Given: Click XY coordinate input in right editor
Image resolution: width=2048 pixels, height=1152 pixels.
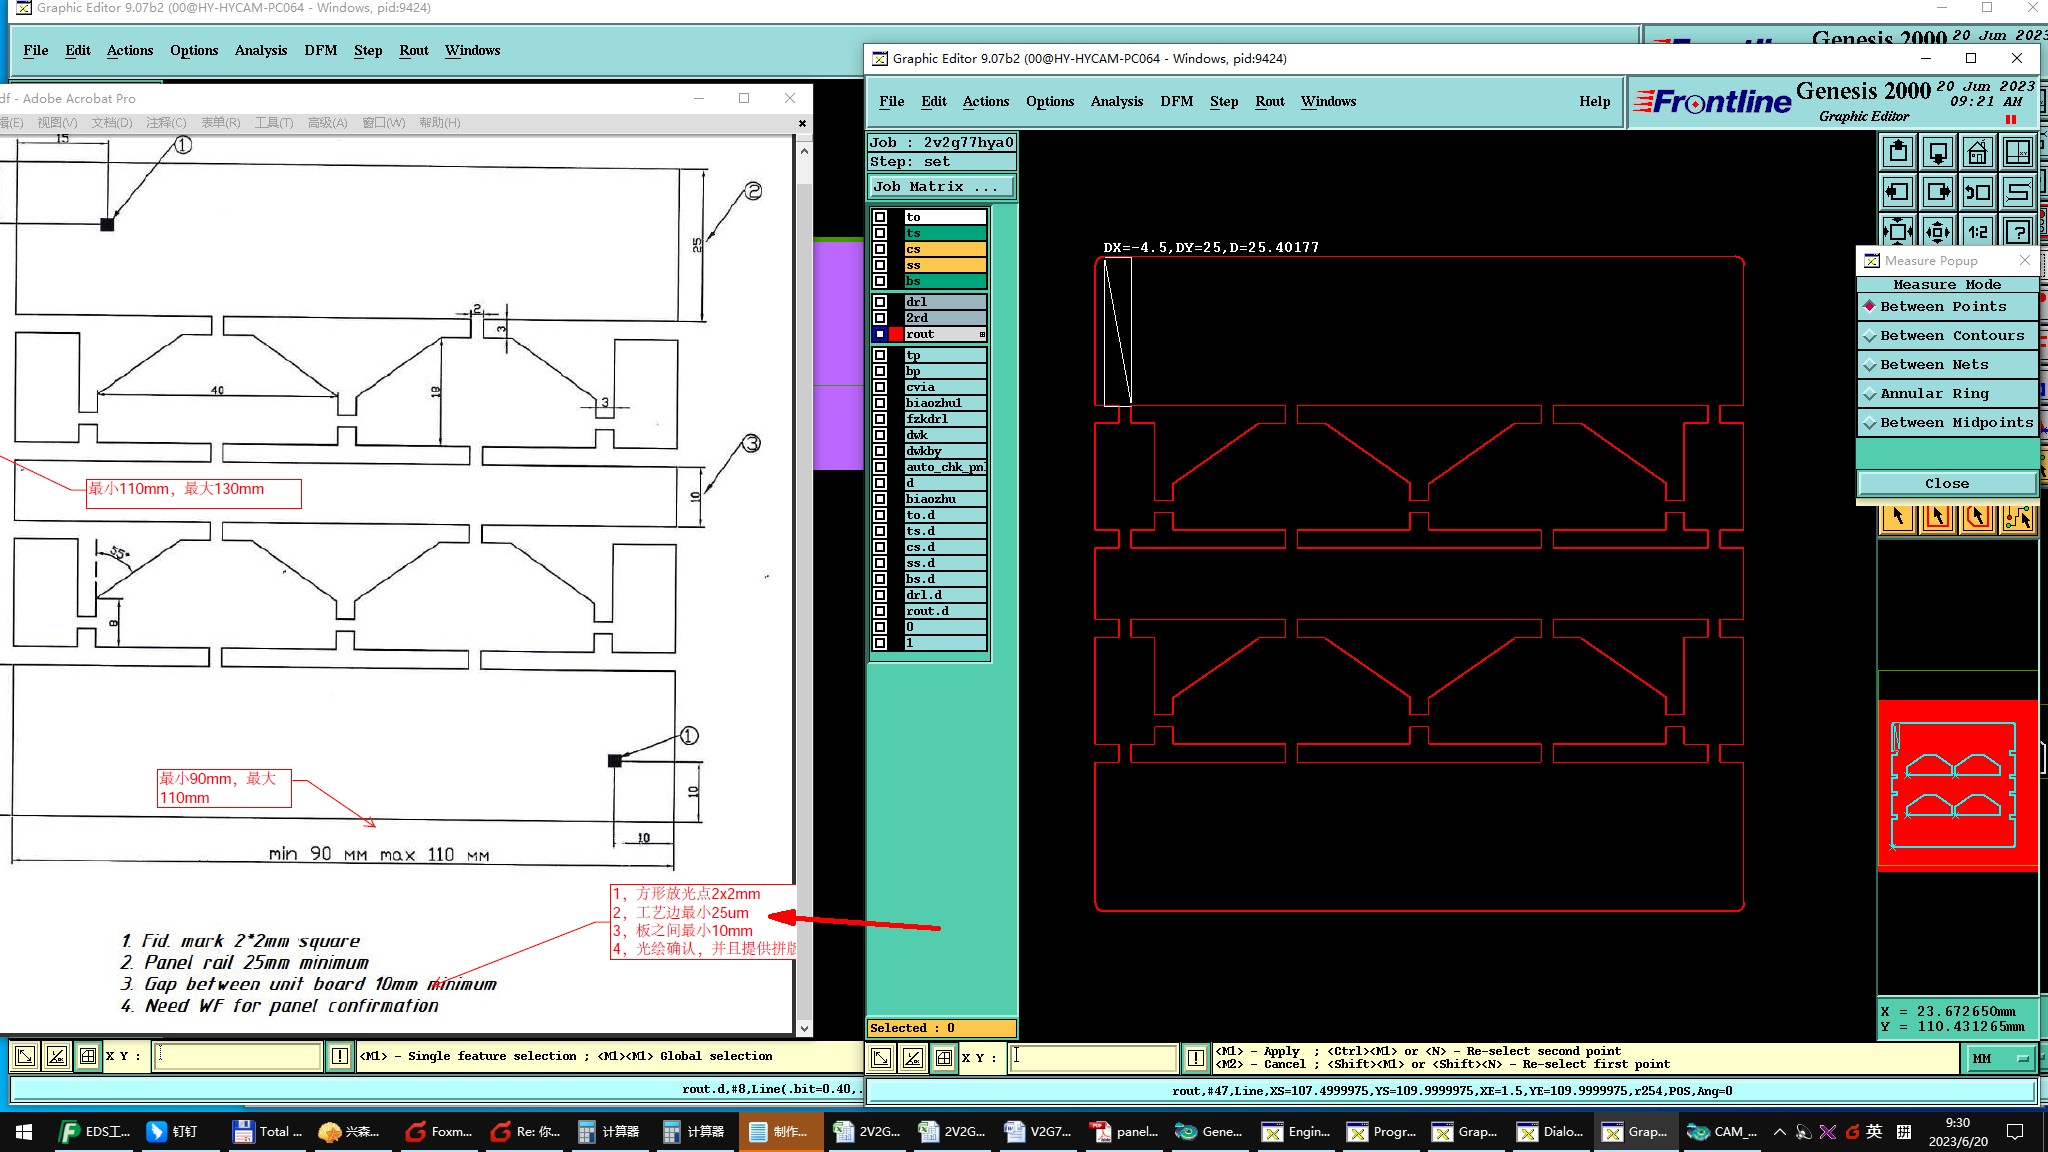Looking at the screenshot, I should coord(1091,1058).
